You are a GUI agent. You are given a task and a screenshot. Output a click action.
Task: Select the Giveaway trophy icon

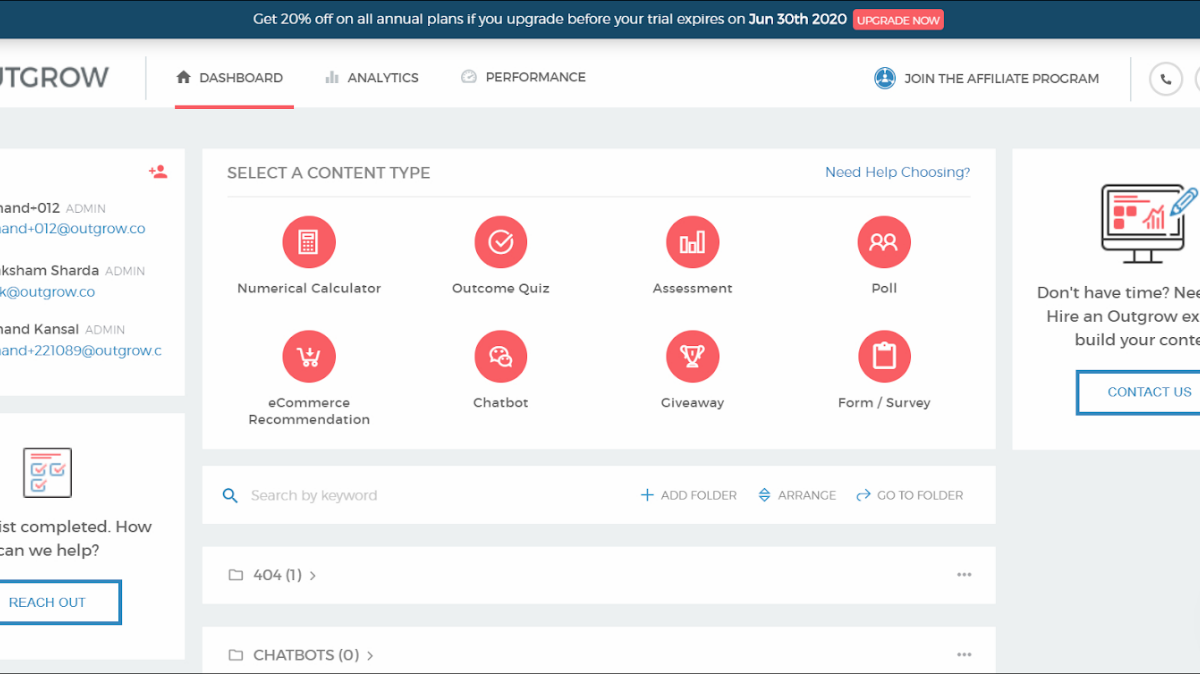click(x=692, y=356)
